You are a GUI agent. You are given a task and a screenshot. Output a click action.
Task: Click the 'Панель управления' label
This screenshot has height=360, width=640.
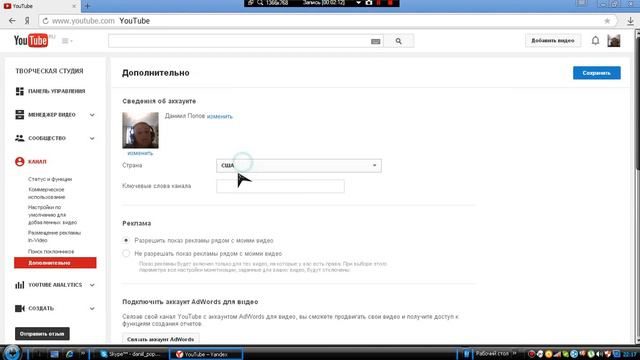(x=57, y=91)
